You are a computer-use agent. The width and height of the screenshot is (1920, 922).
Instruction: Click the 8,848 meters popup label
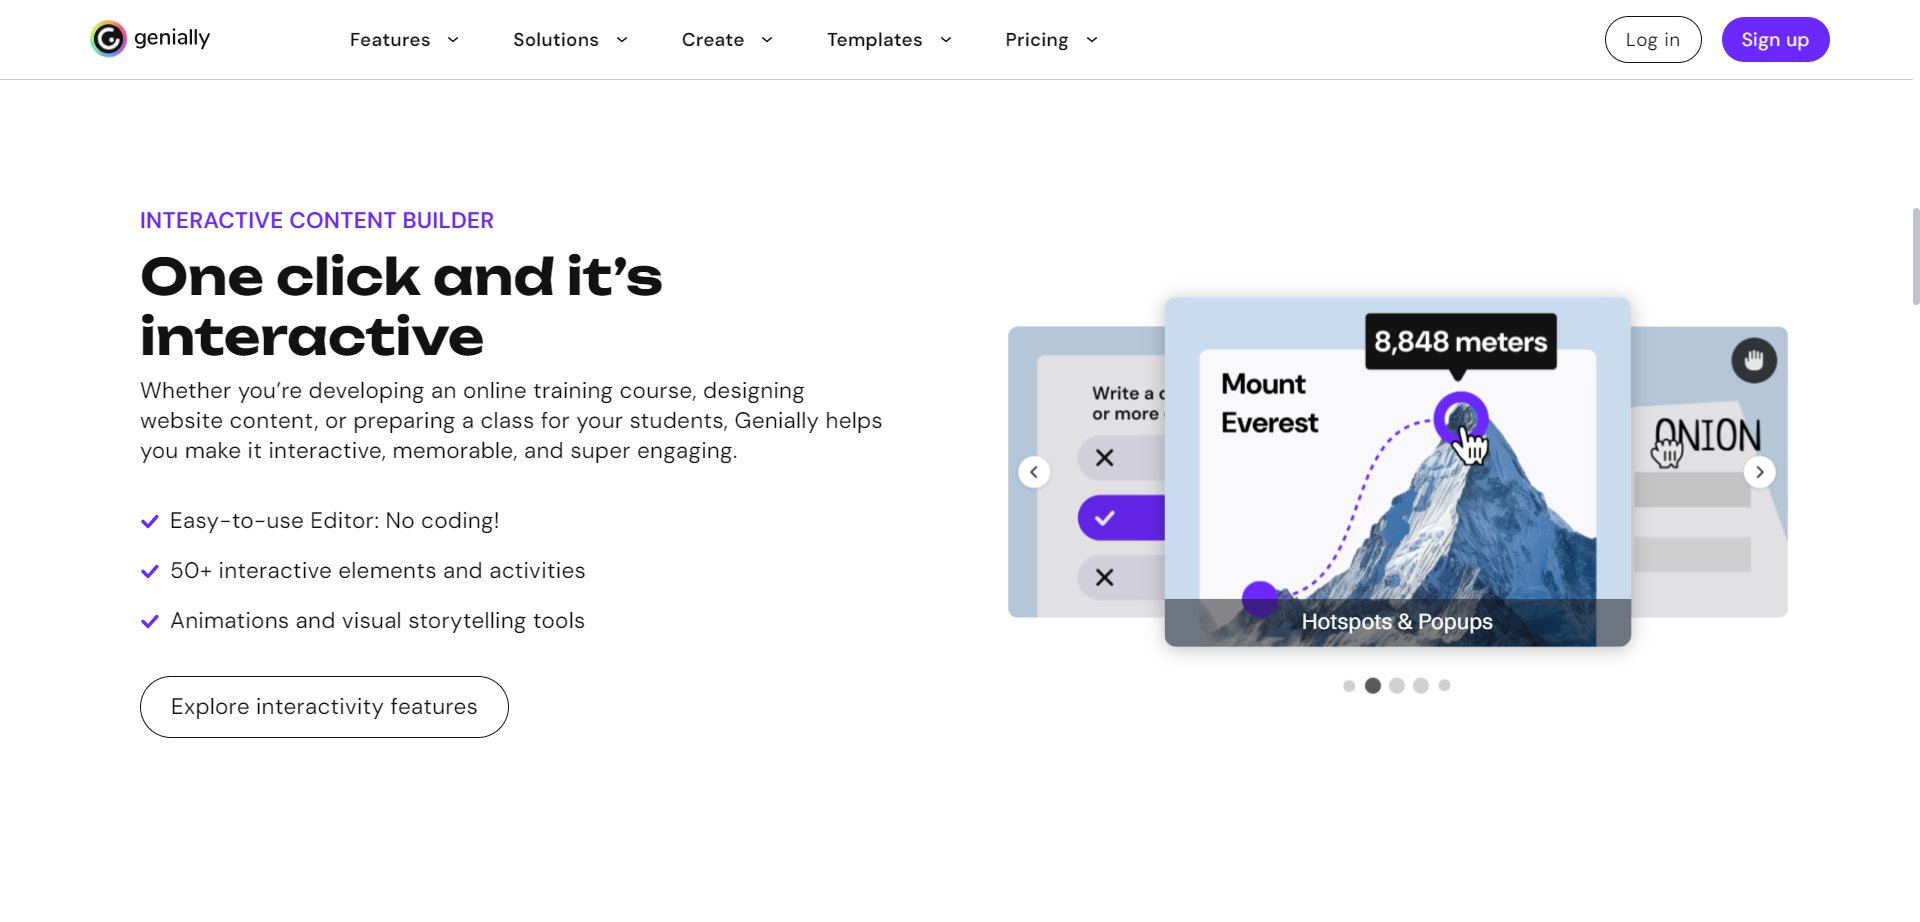point(1461,342)
